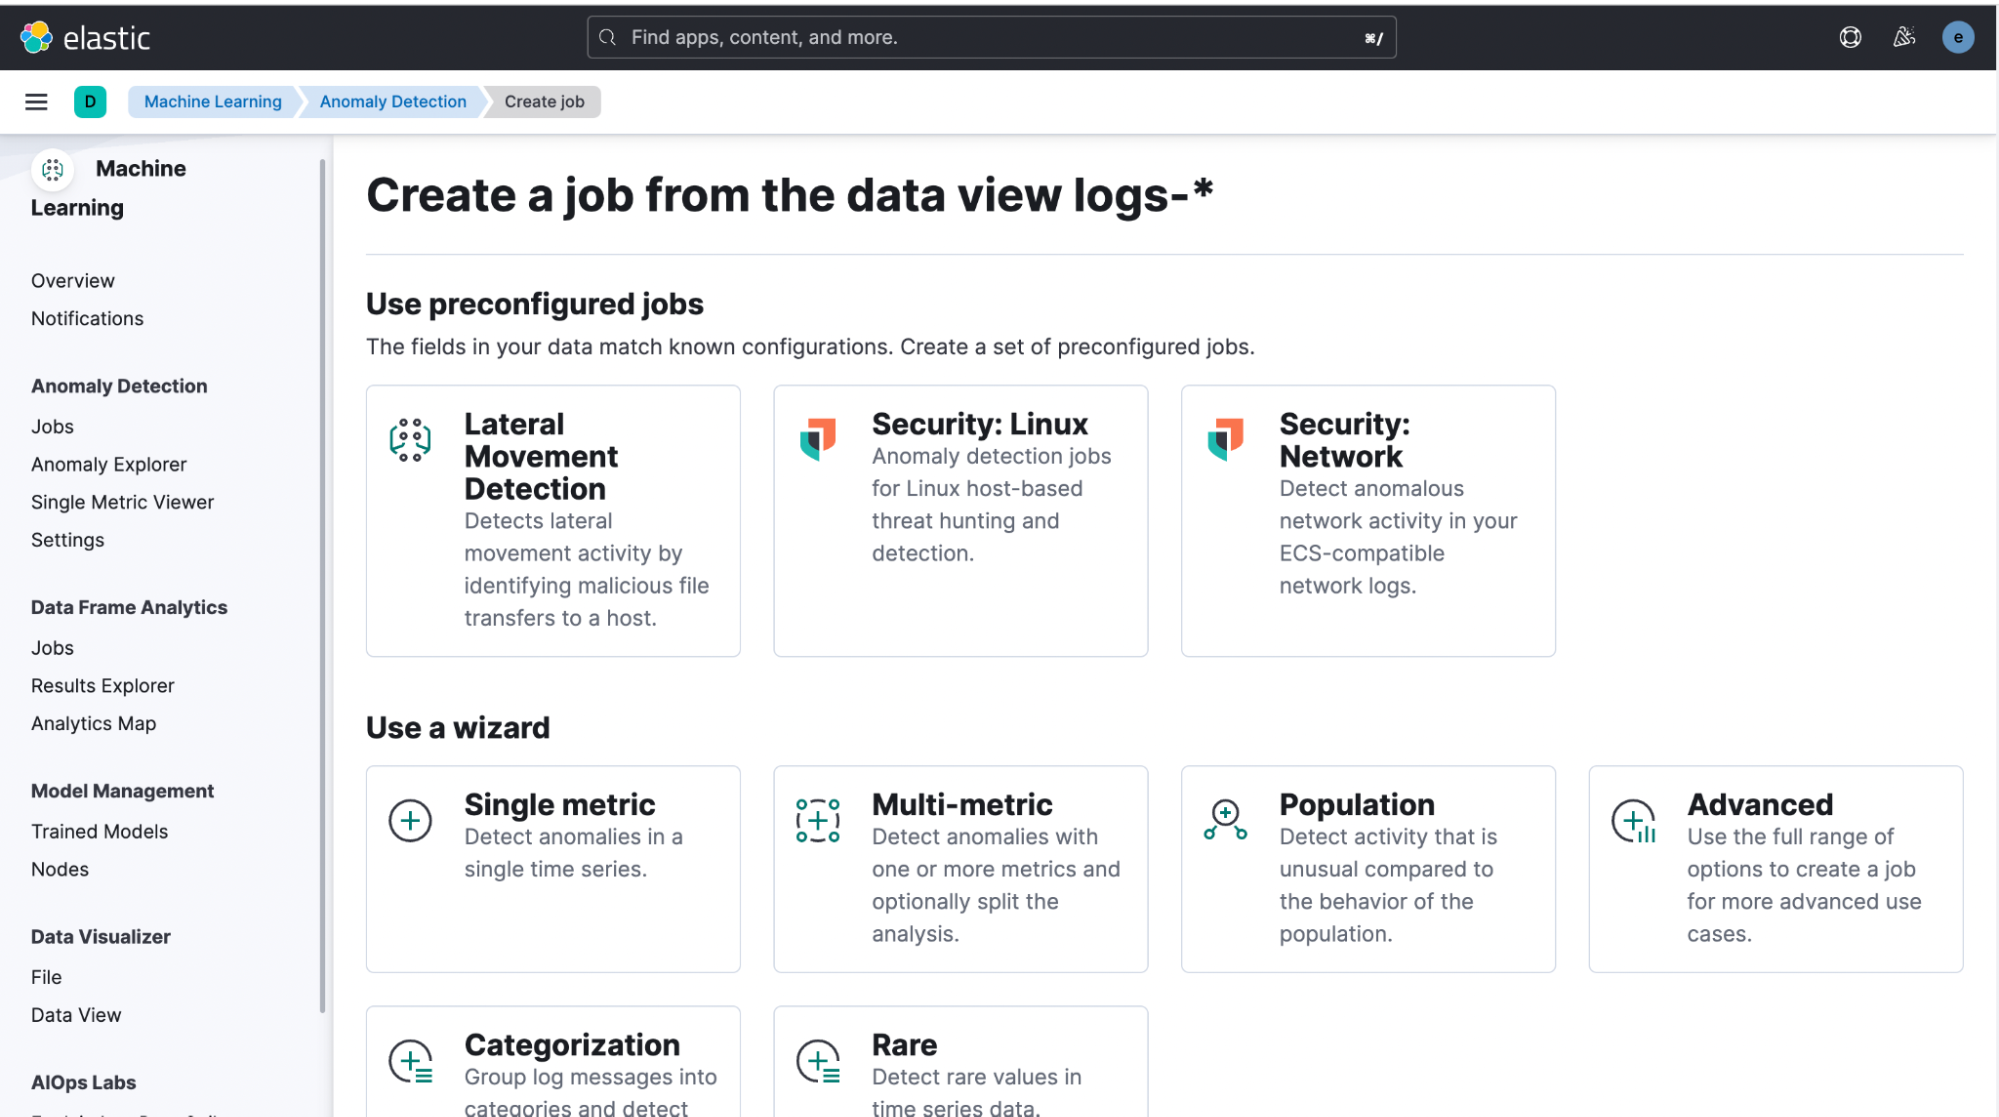Open the help menu lifebuoy icon
This screenshot has height=1117, width=1999.
click(1850, 38)
